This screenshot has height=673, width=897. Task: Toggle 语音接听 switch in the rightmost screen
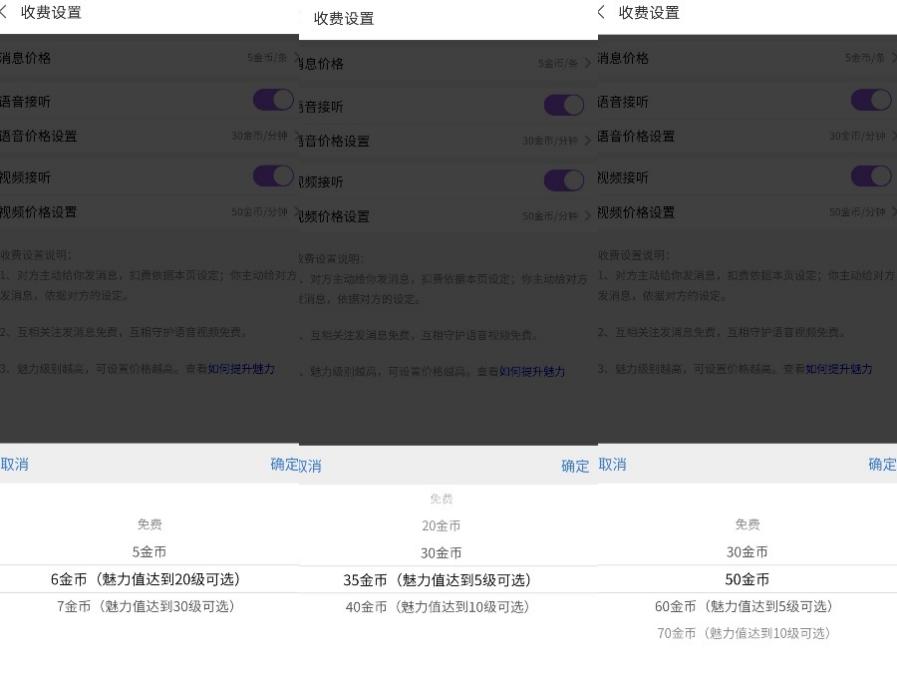point(872,100)
